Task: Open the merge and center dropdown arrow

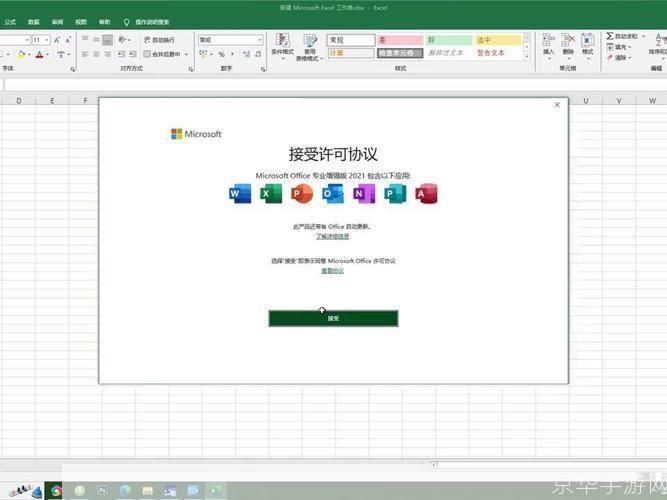Action: tap(186, 54)
